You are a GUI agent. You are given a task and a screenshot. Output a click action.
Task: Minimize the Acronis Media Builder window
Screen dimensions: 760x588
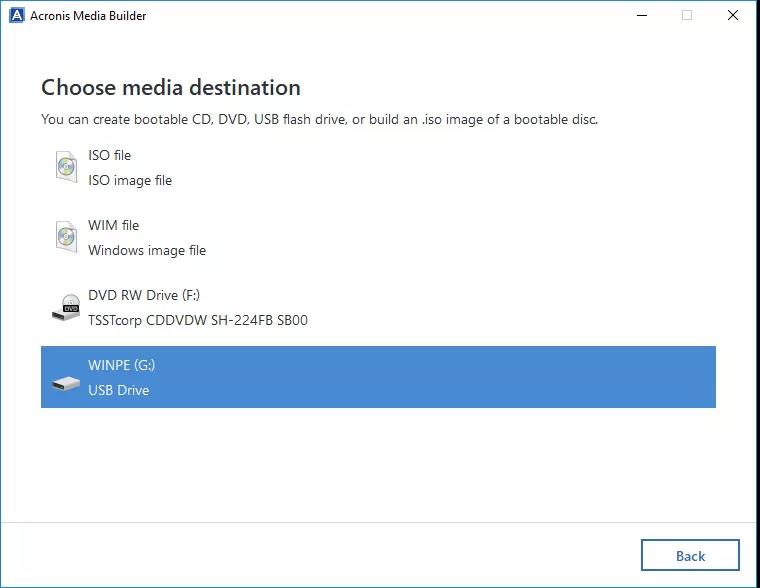[640, 15]
